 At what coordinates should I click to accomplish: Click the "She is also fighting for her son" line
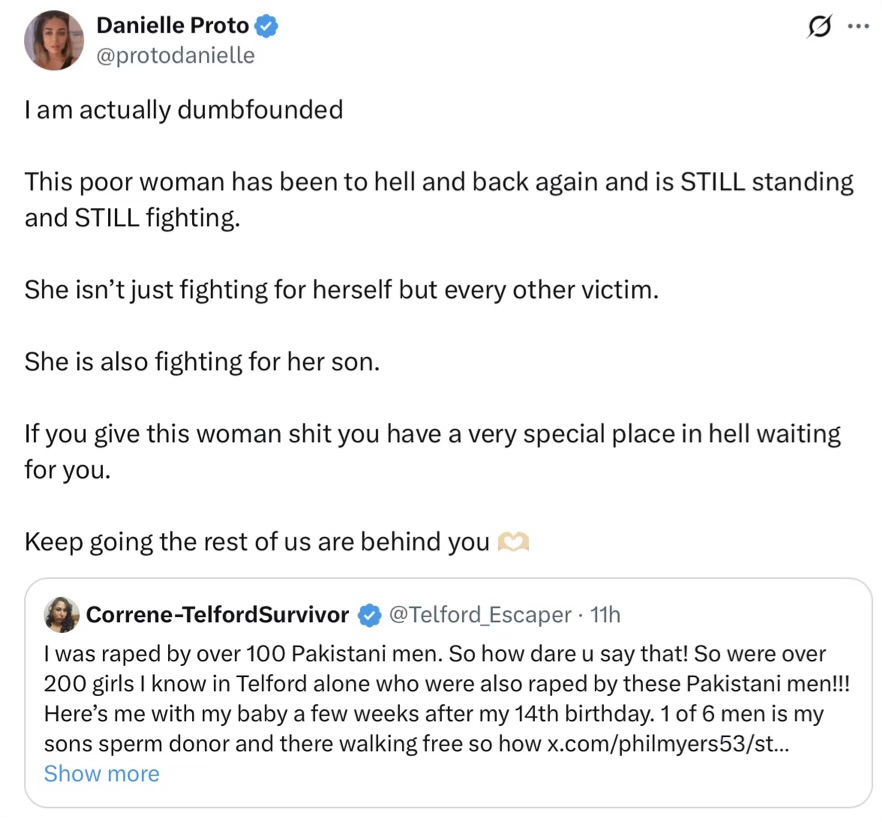(202, 362)
